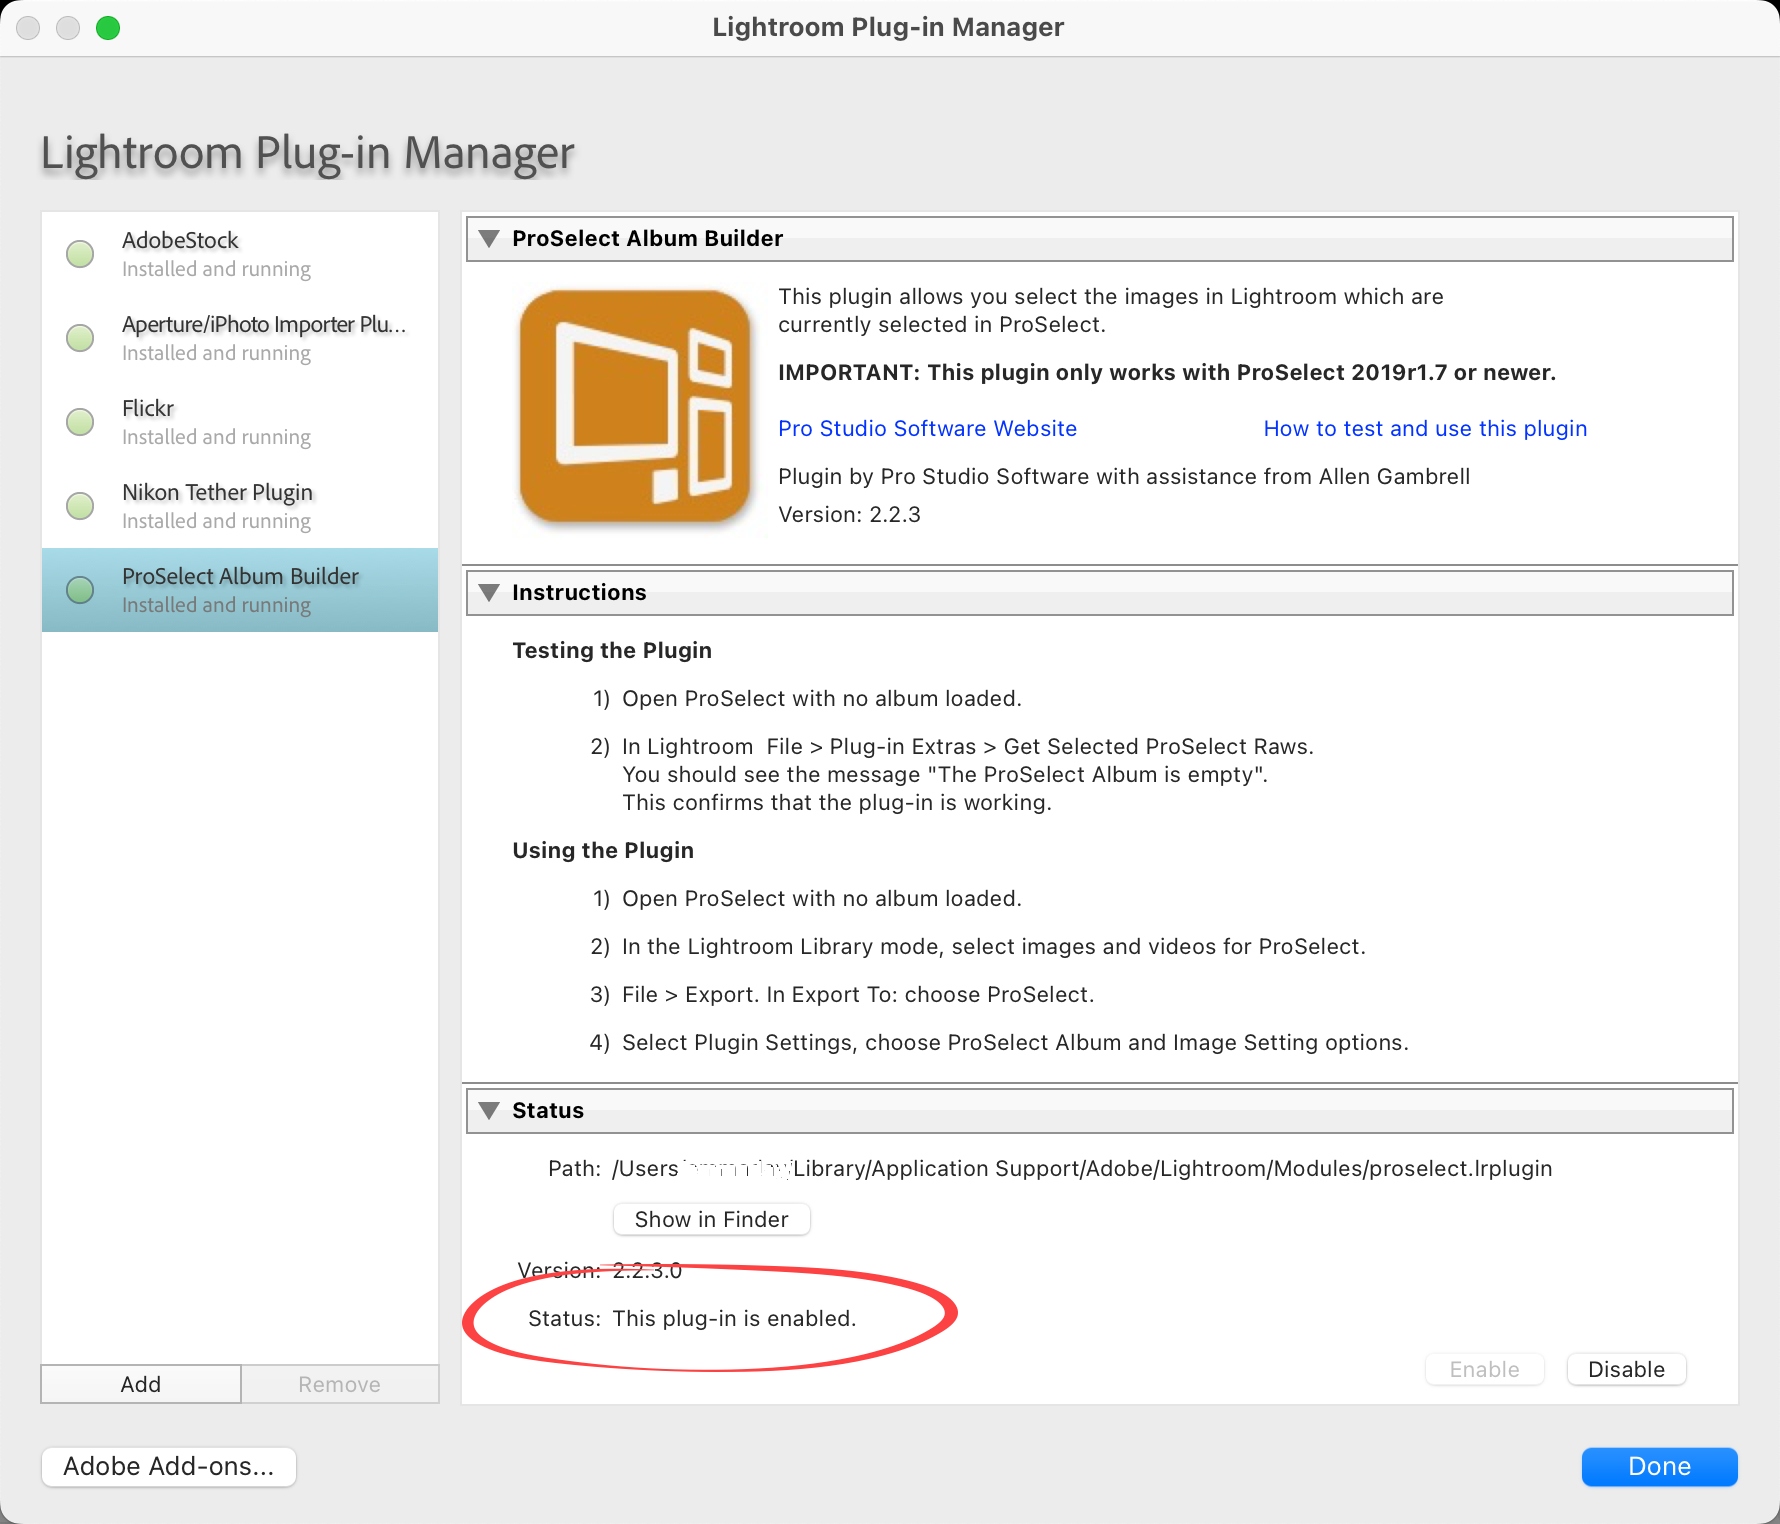Open the Pro Studio Software Website link

point(927,429)
